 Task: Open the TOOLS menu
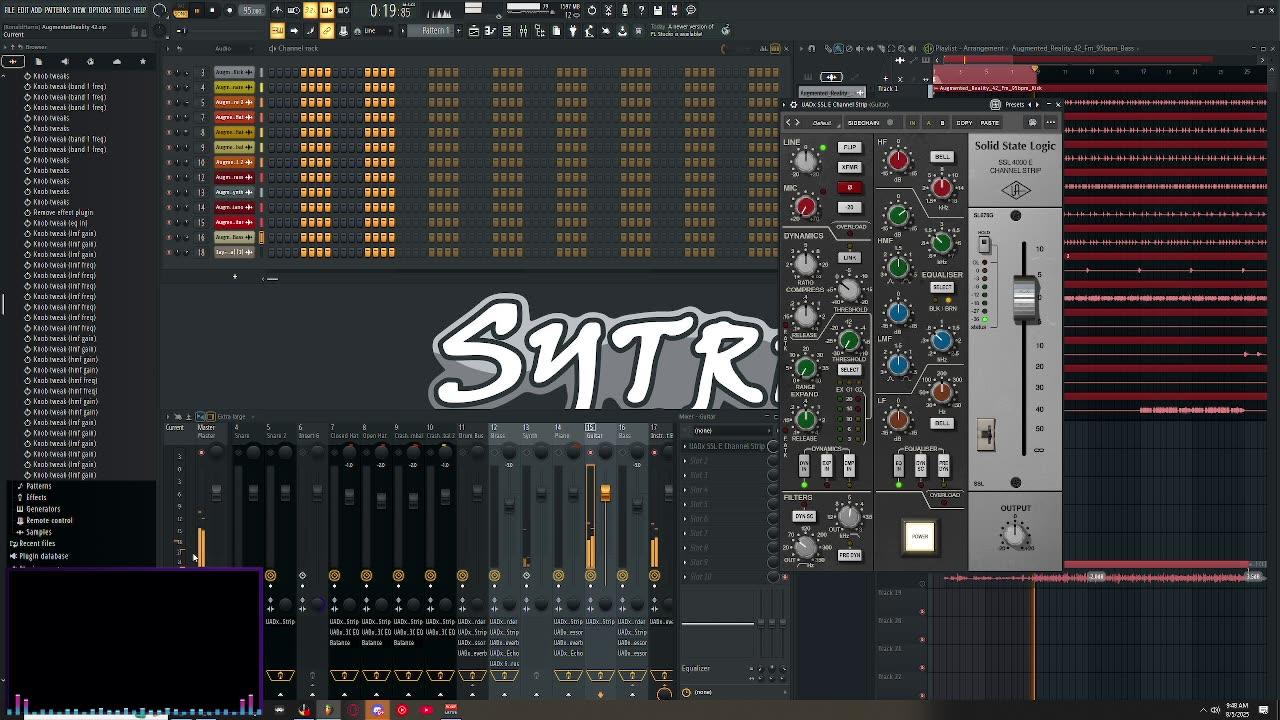click(122, 10)
